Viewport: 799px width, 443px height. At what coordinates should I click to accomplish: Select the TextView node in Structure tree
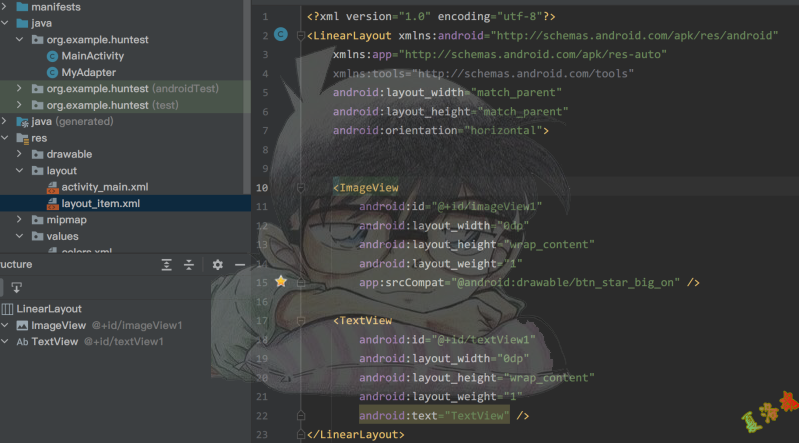click(x=54, y=341)
